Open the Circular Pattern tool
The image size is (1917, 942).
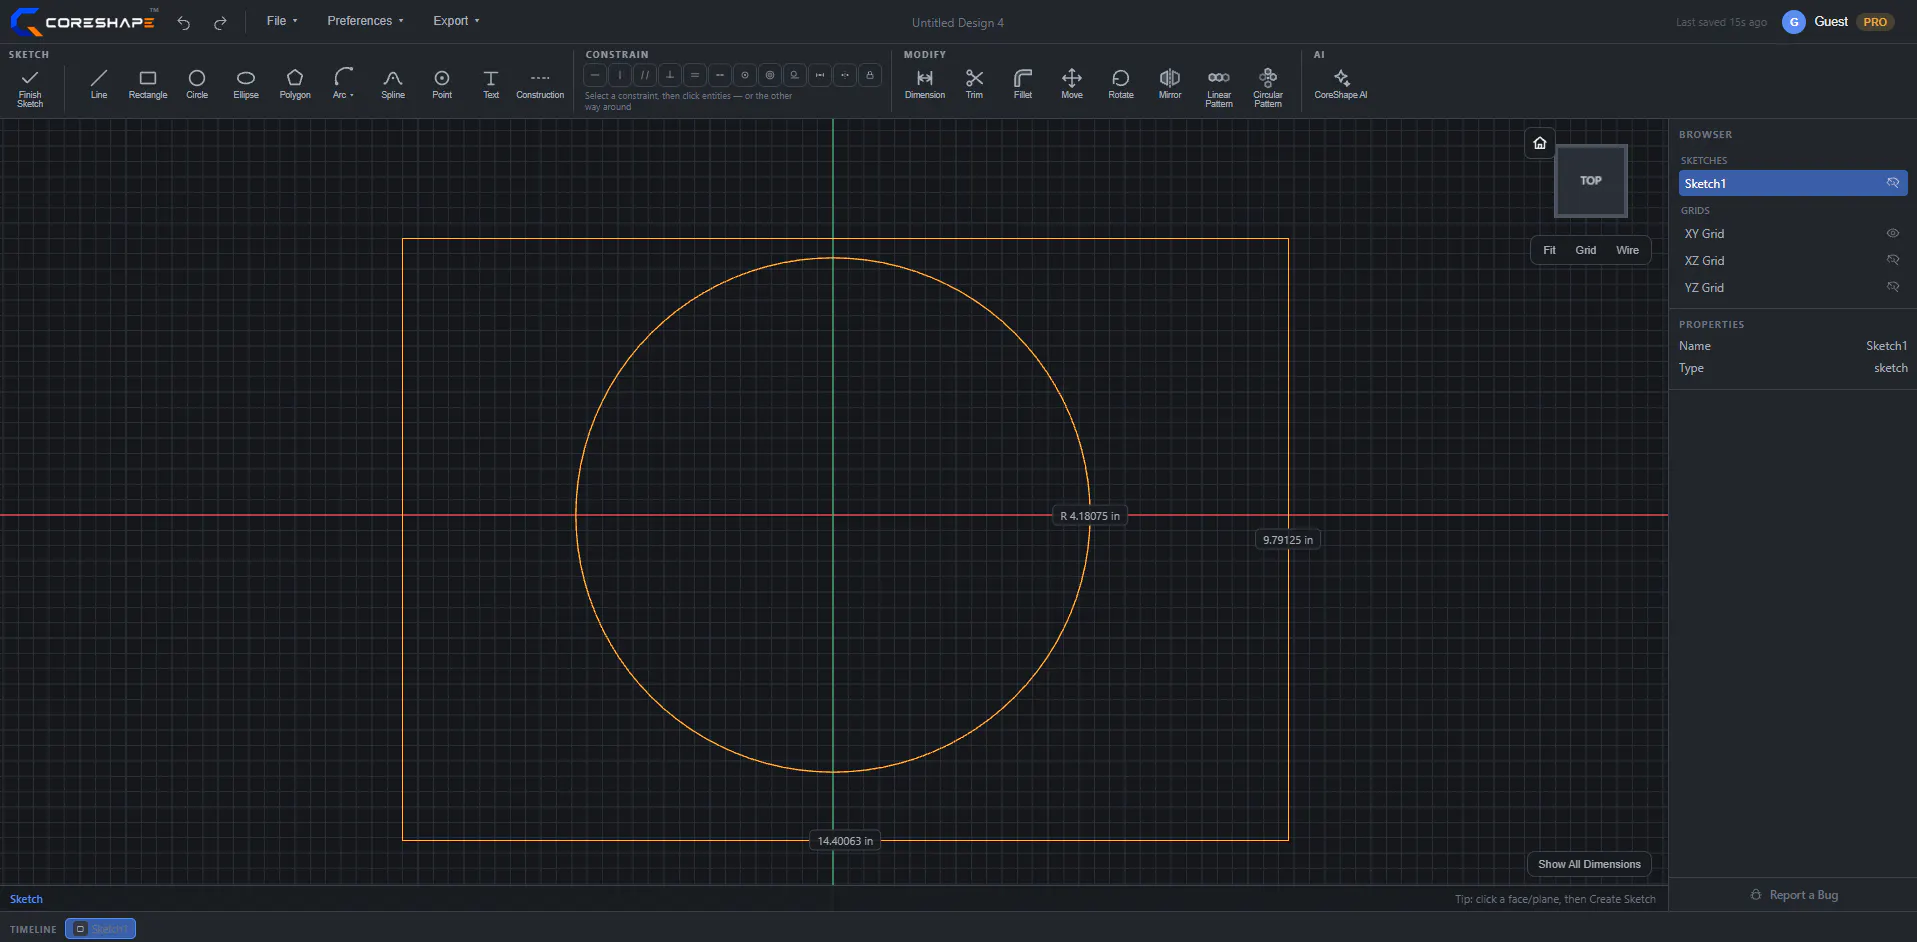click(x=1268, y=87)
